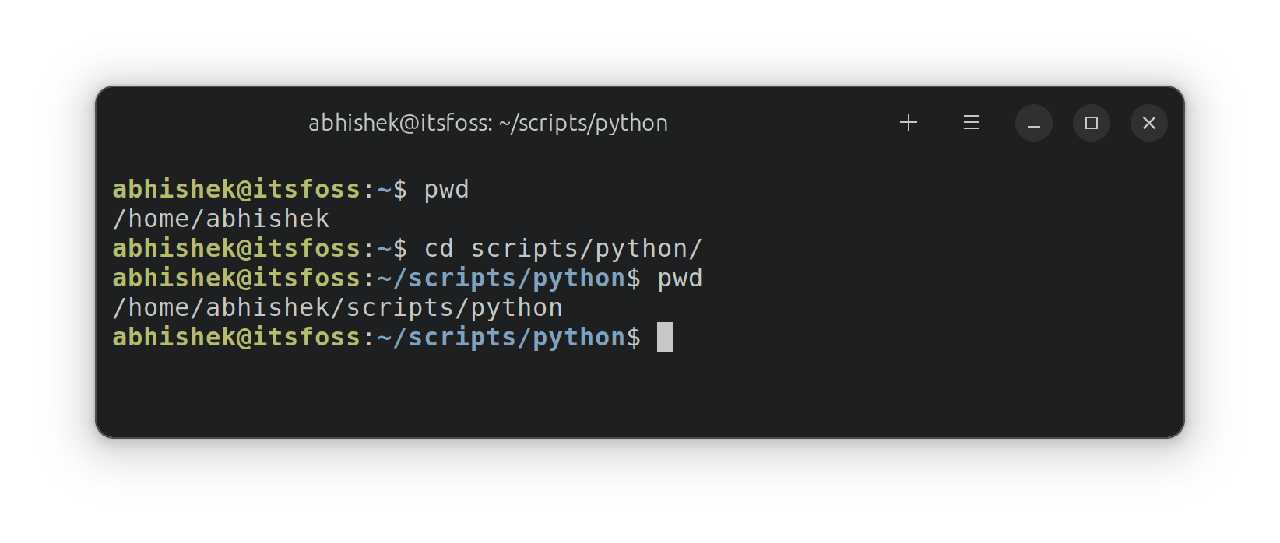
Task: Click the first pwd command text
Action: tap(446, 189)
